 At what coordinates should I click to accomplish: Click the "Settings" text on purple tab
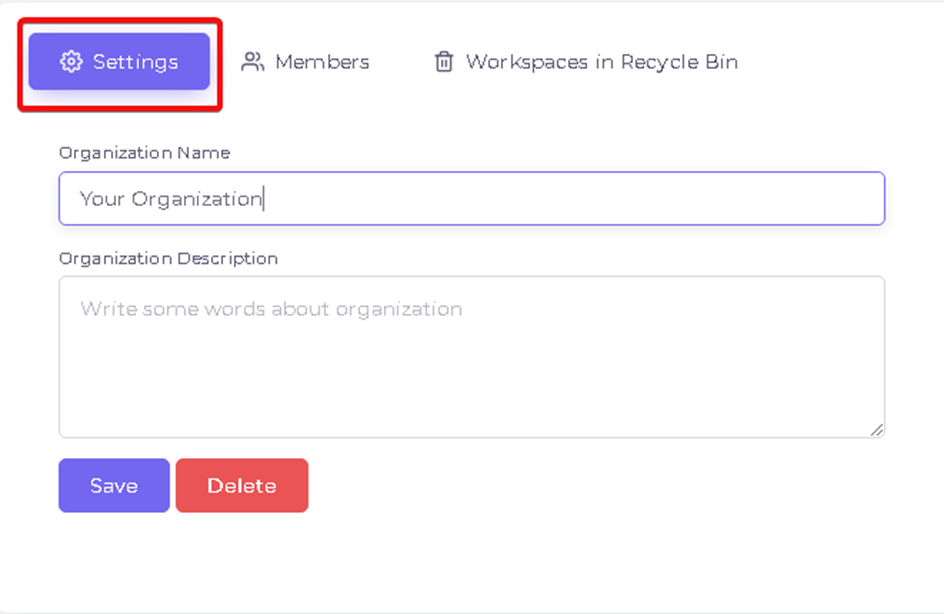click(x=135, y=62)
